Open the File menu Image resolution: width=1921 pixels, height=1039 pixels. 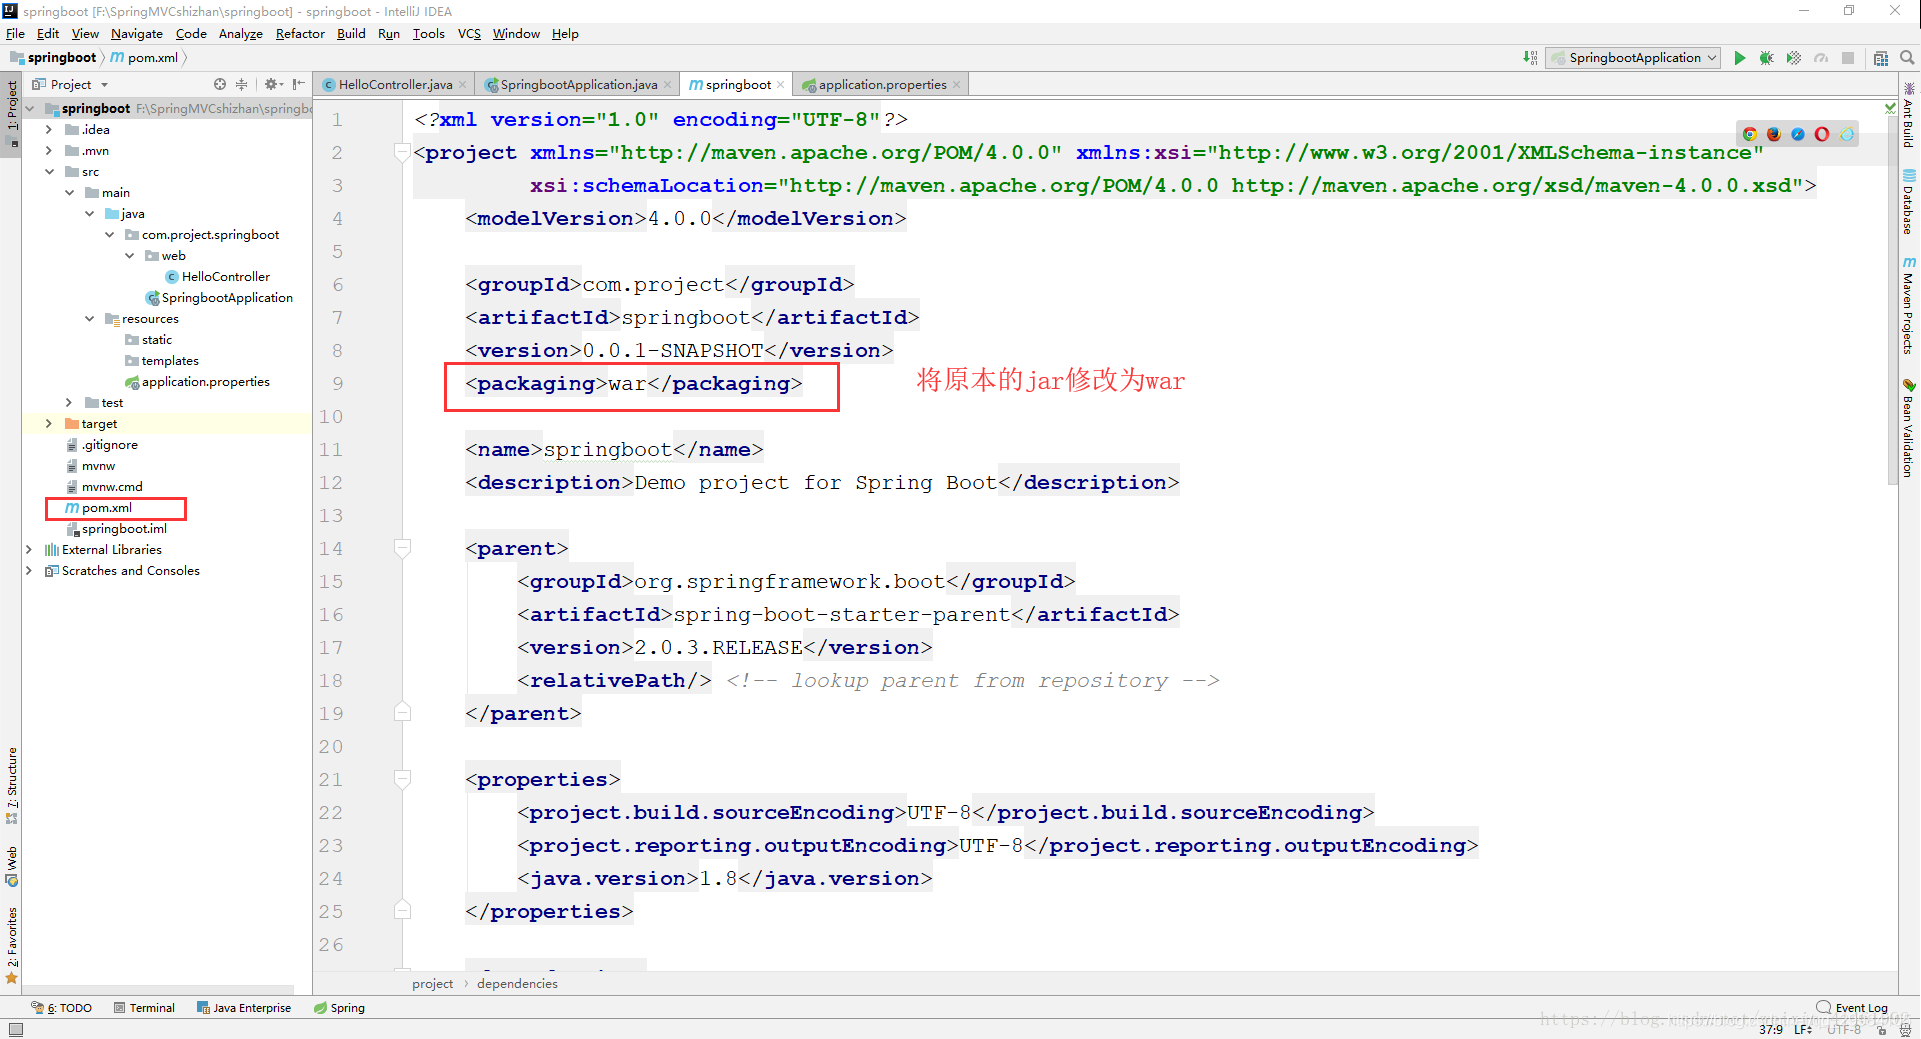[x=15, y=34]
